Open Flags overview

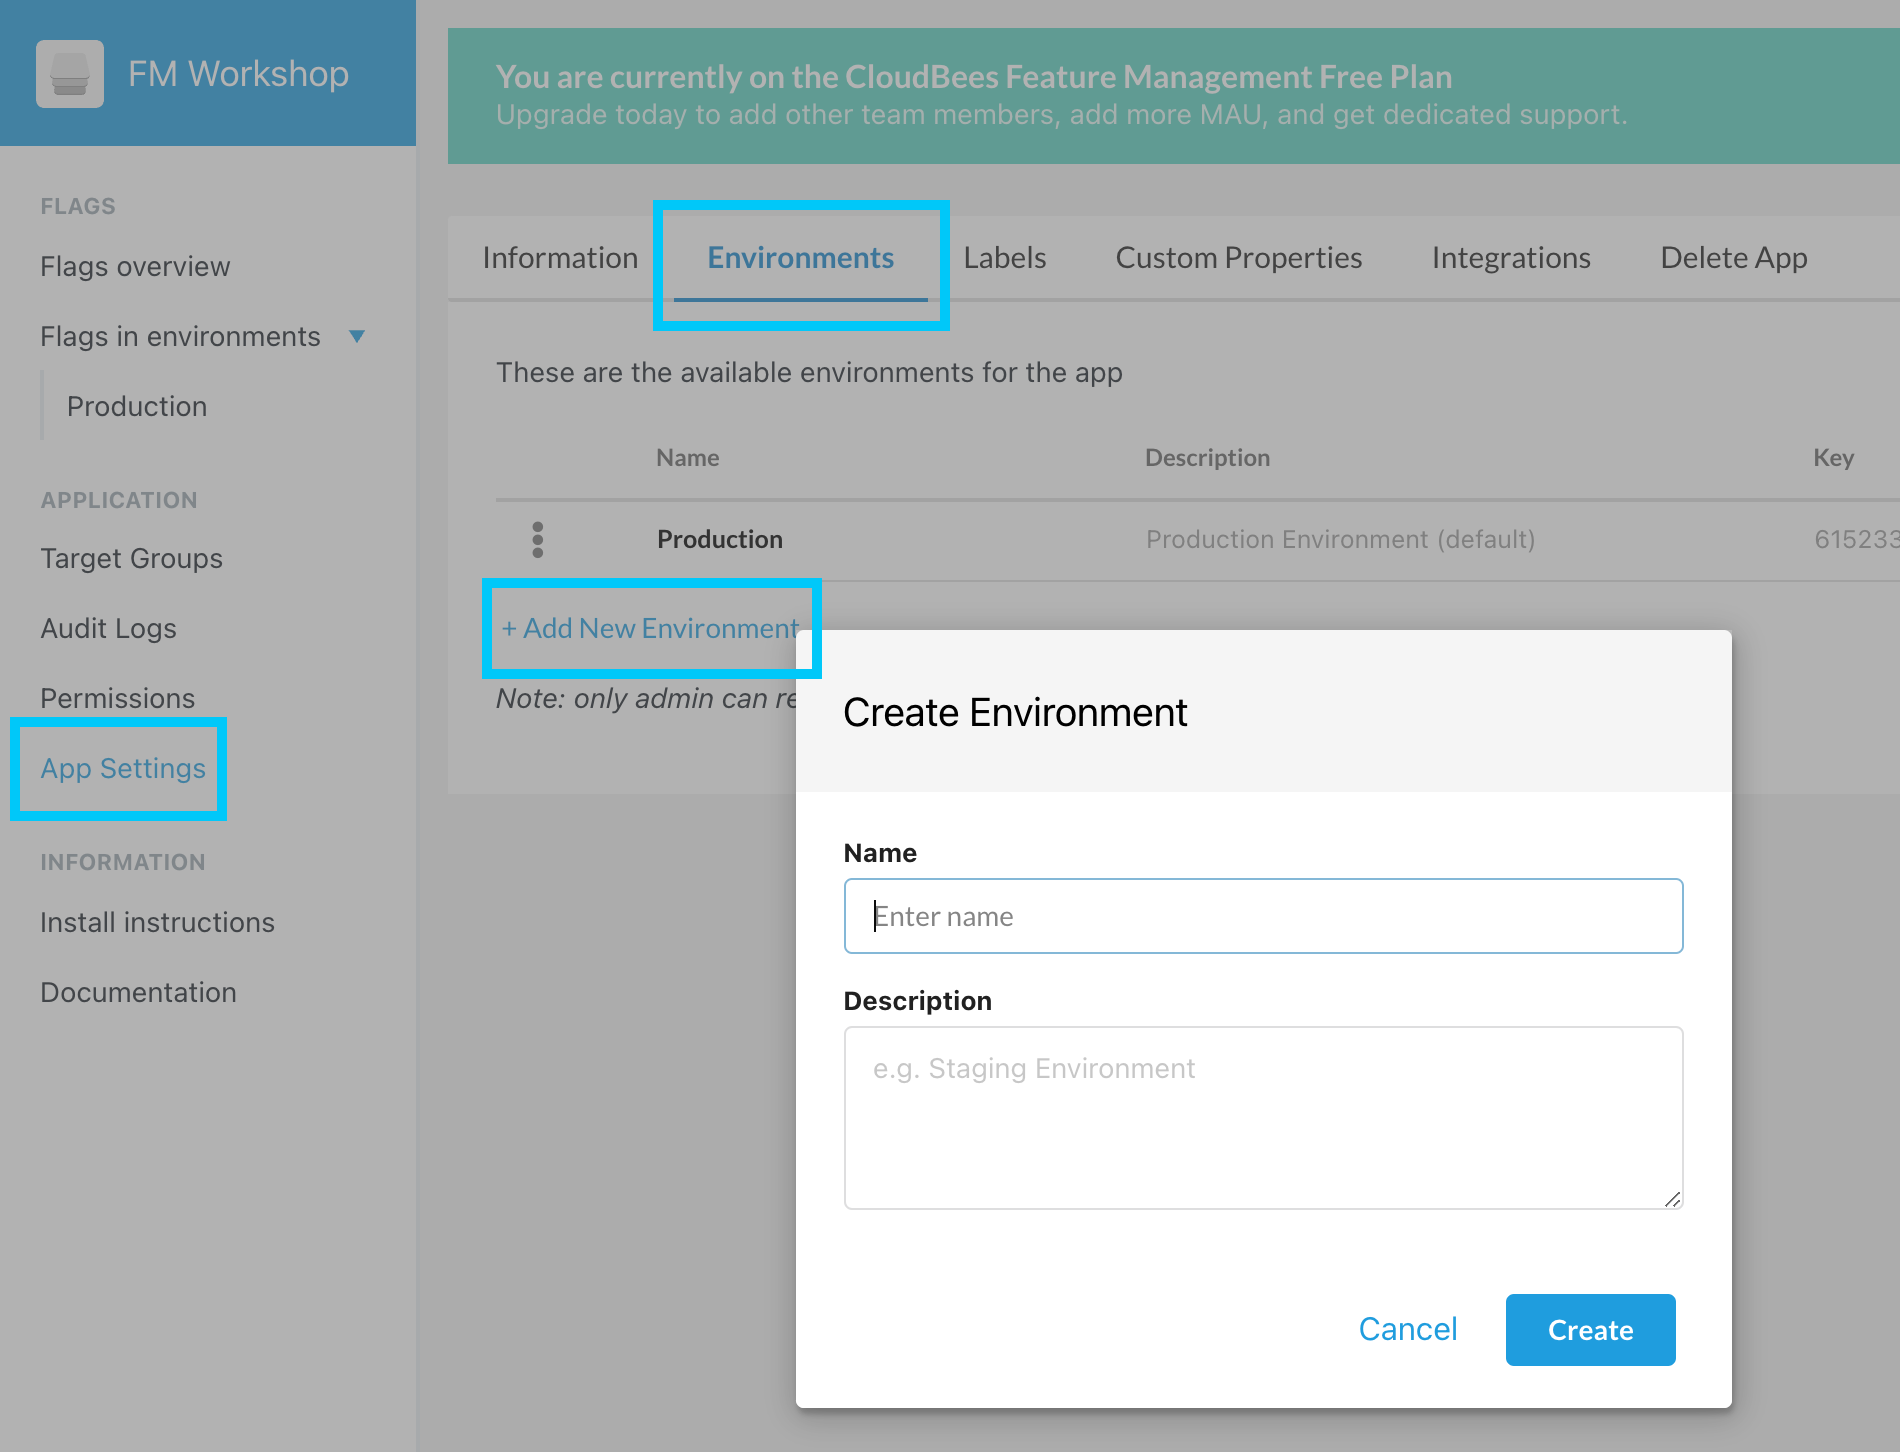[134, 266]
